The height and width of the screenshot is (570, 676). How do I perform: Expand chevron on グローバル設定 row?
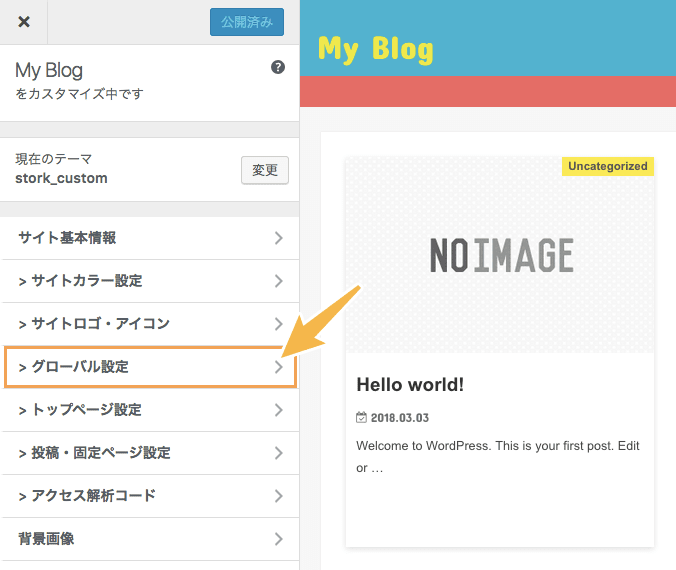coord(279,367)
